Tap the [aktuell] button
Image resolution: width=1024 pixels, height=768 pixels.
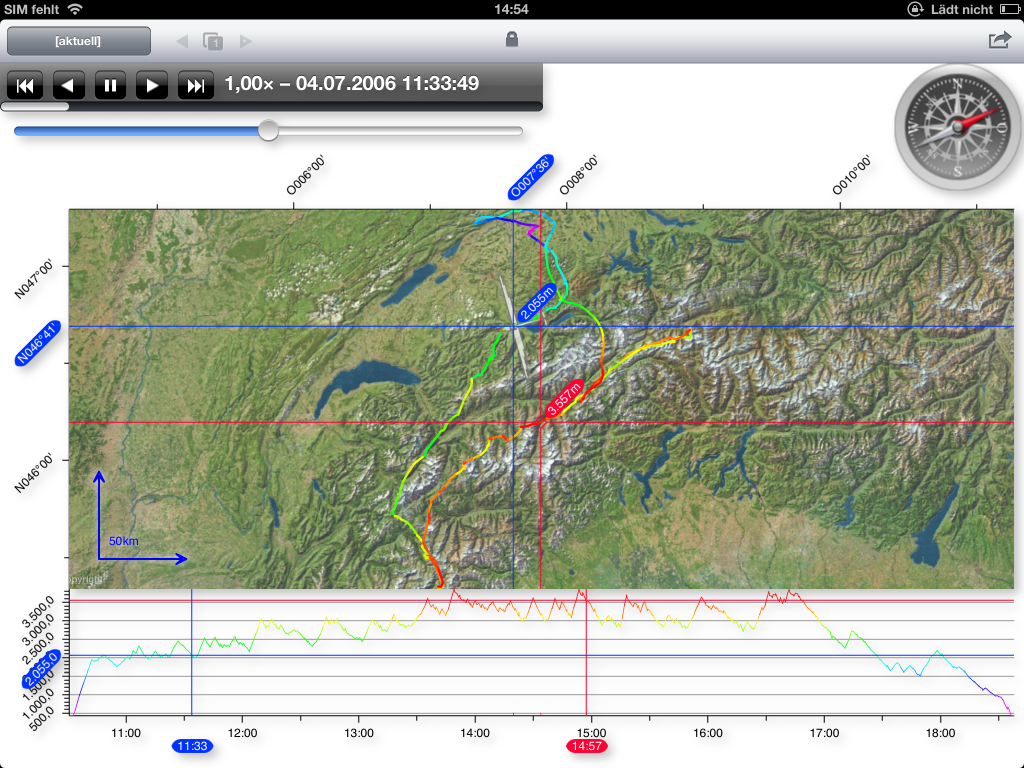coord(78,41)
